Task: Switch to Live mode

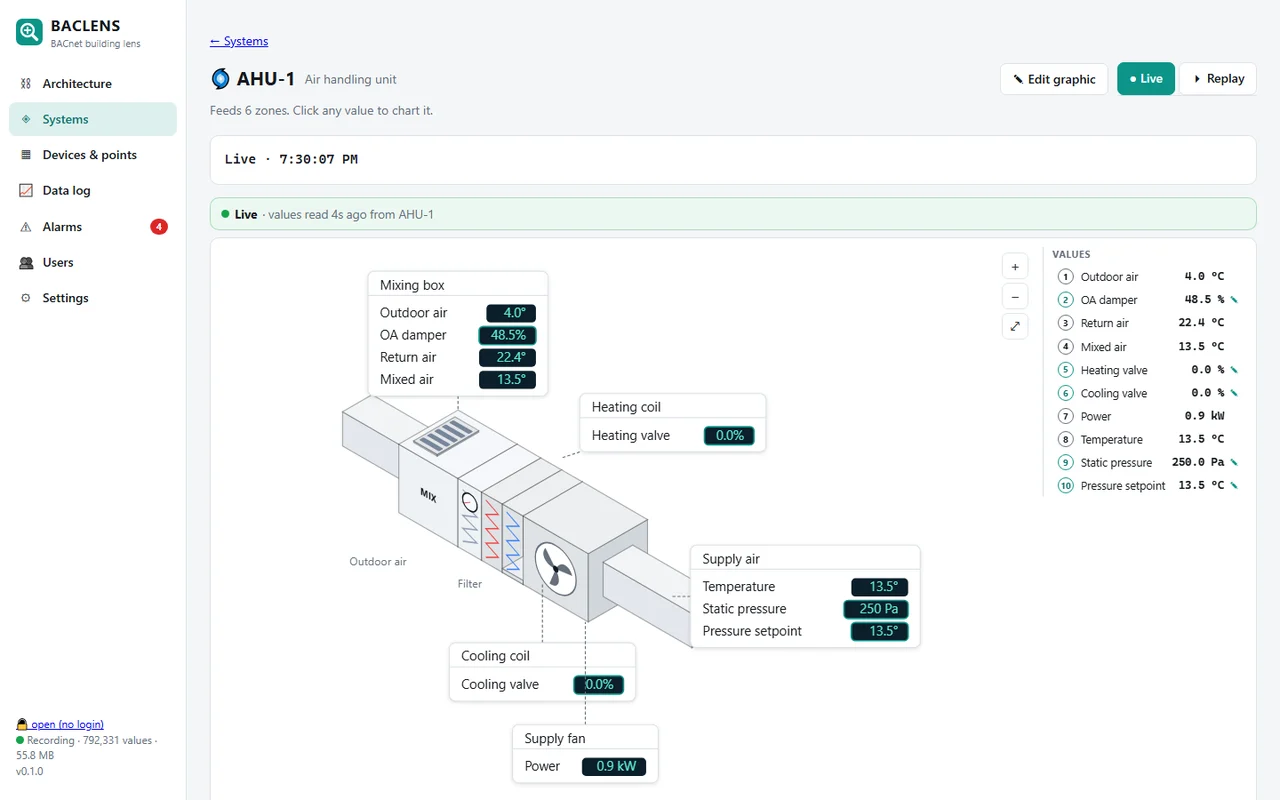Action: pyautogui.click(x=1146, y=79)
